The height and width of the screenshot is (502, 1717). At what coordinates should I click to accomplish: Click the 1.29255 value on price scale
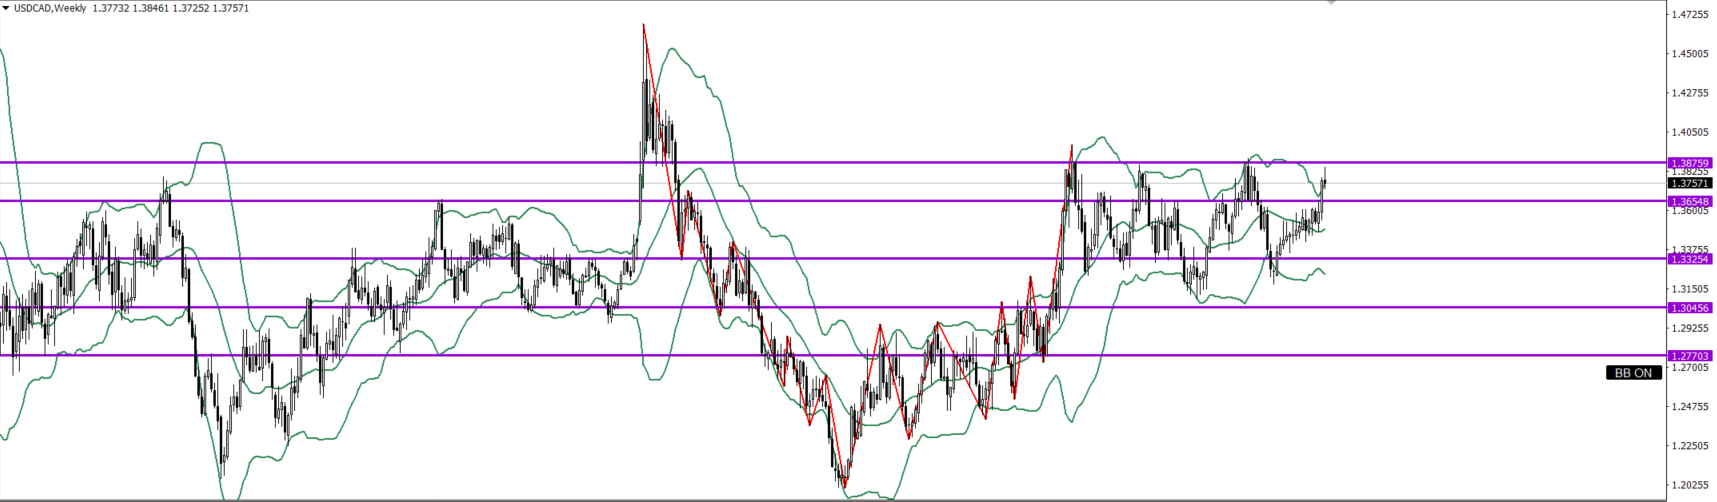pyautogui.click(x=1689, y=328)
